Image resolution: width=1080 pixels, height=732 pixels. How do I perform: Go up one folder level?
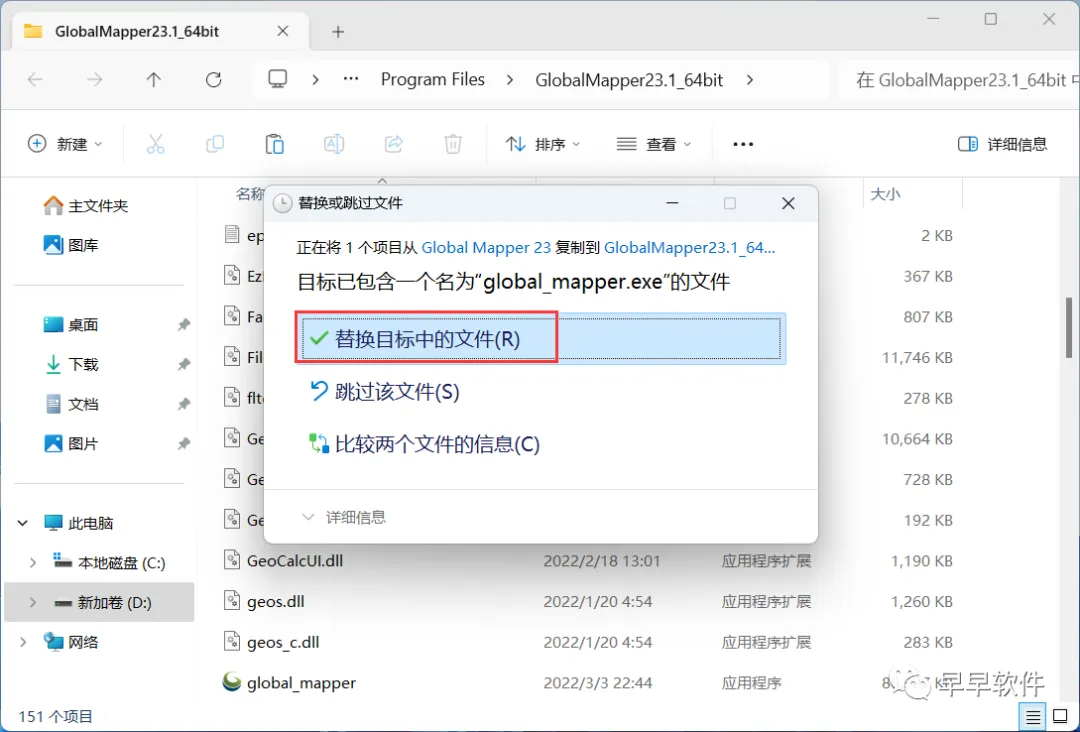[154, 80]
